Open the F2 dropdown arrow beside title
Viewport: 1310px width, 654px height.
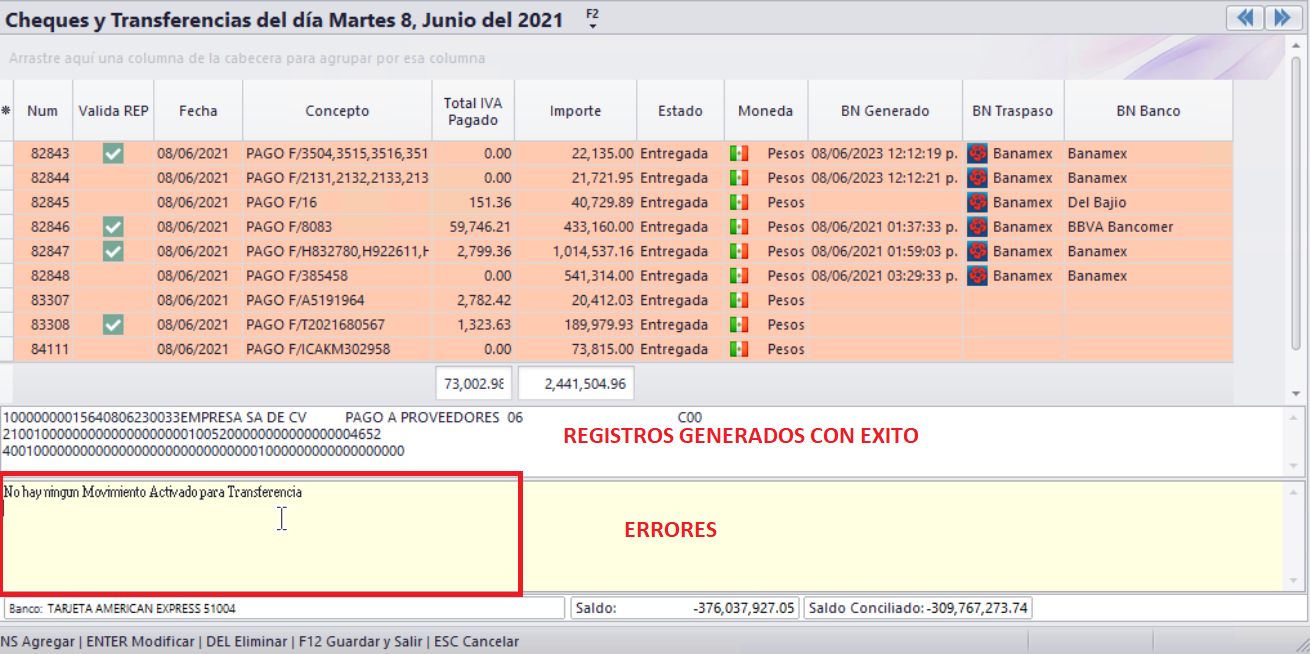coord(592,26)
